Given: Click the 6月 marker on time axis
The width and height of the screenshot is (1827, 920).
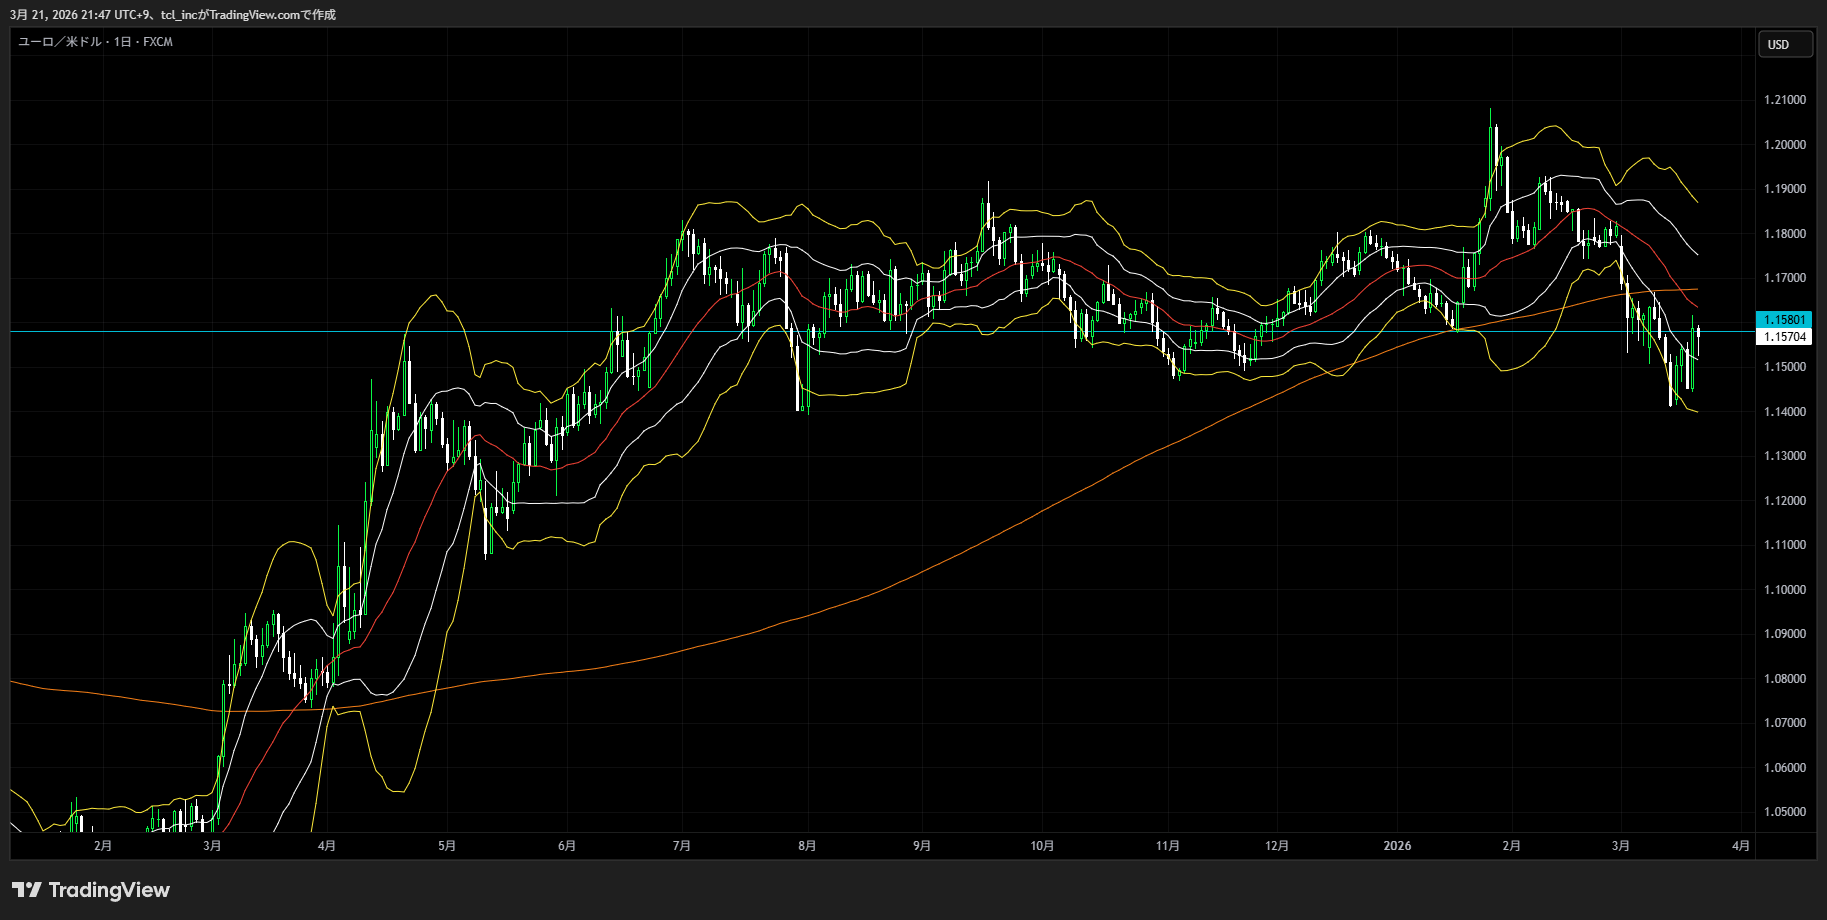Looking at the screenshot, I should click(567, 846).
